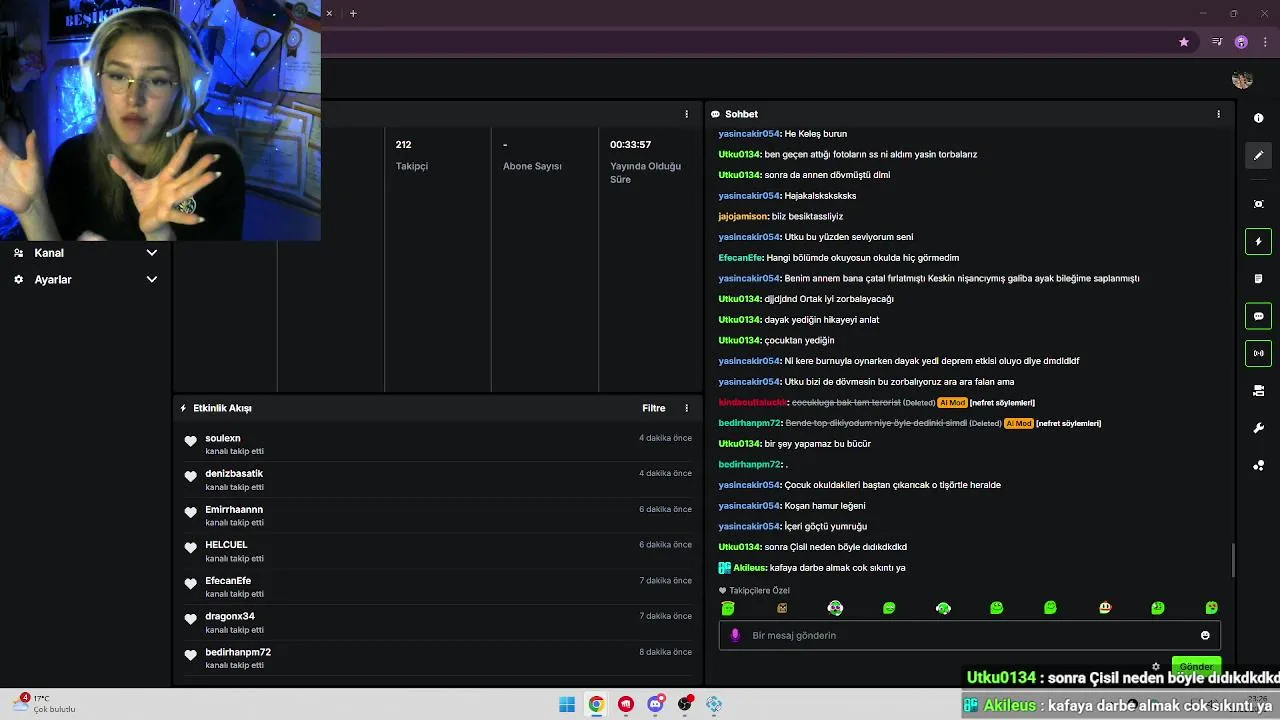1280x720 pixels.
Task: Click HELCUEL in the activity feed
Action: 226,545
